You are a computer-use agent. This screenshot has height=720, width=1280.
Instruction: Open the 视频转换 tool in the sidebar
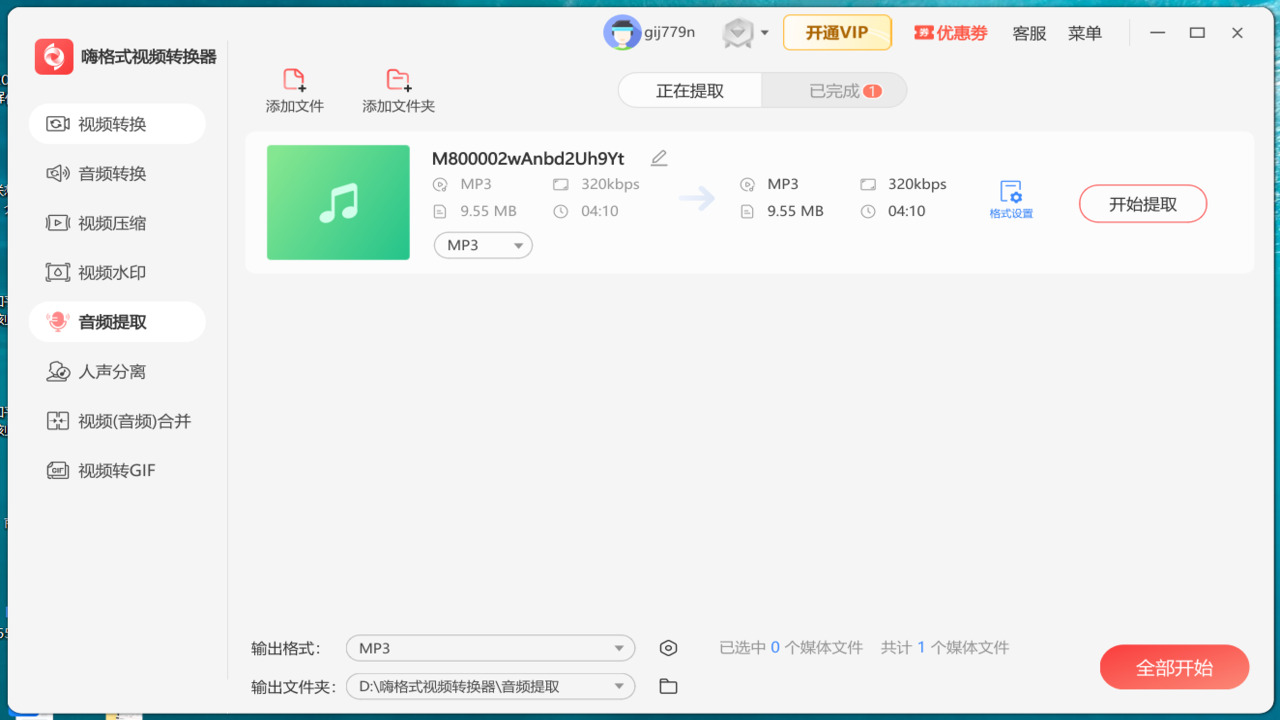point(117,123)
